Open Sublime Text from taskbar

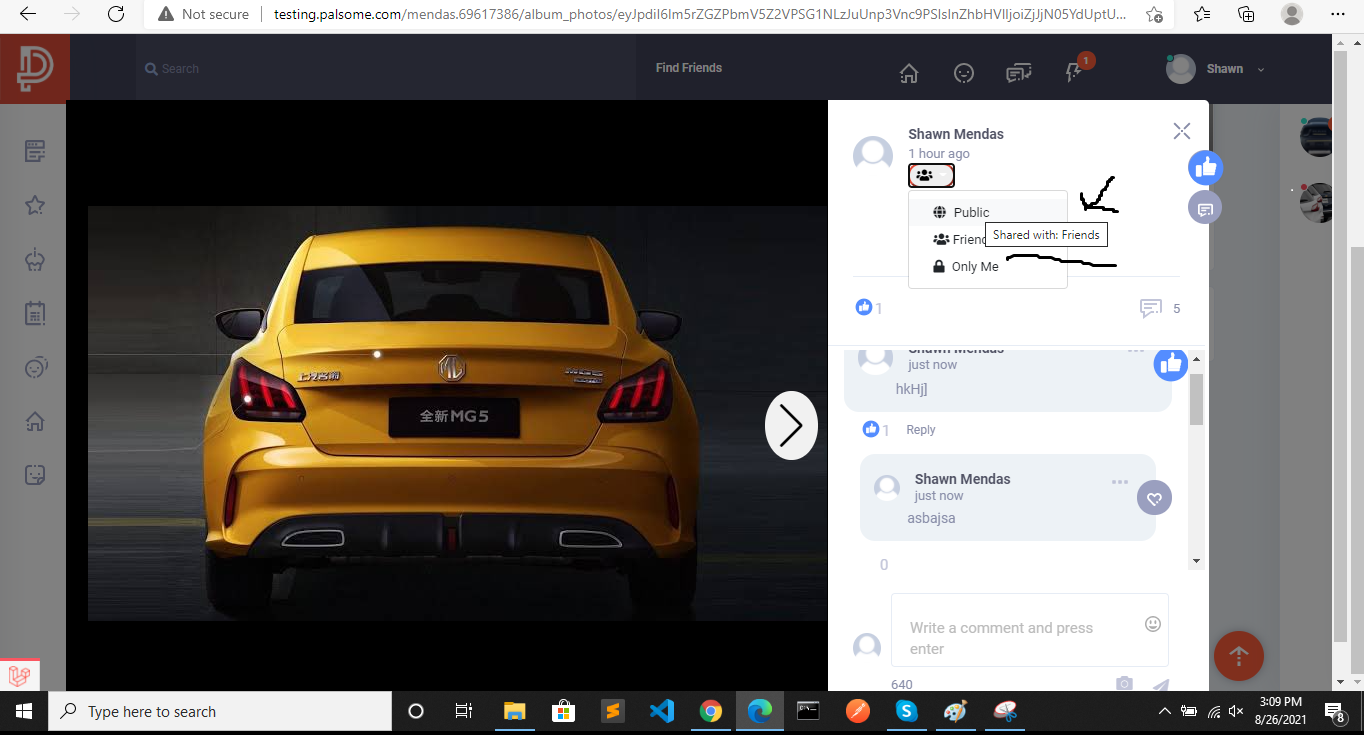click(x=612, y=712)
